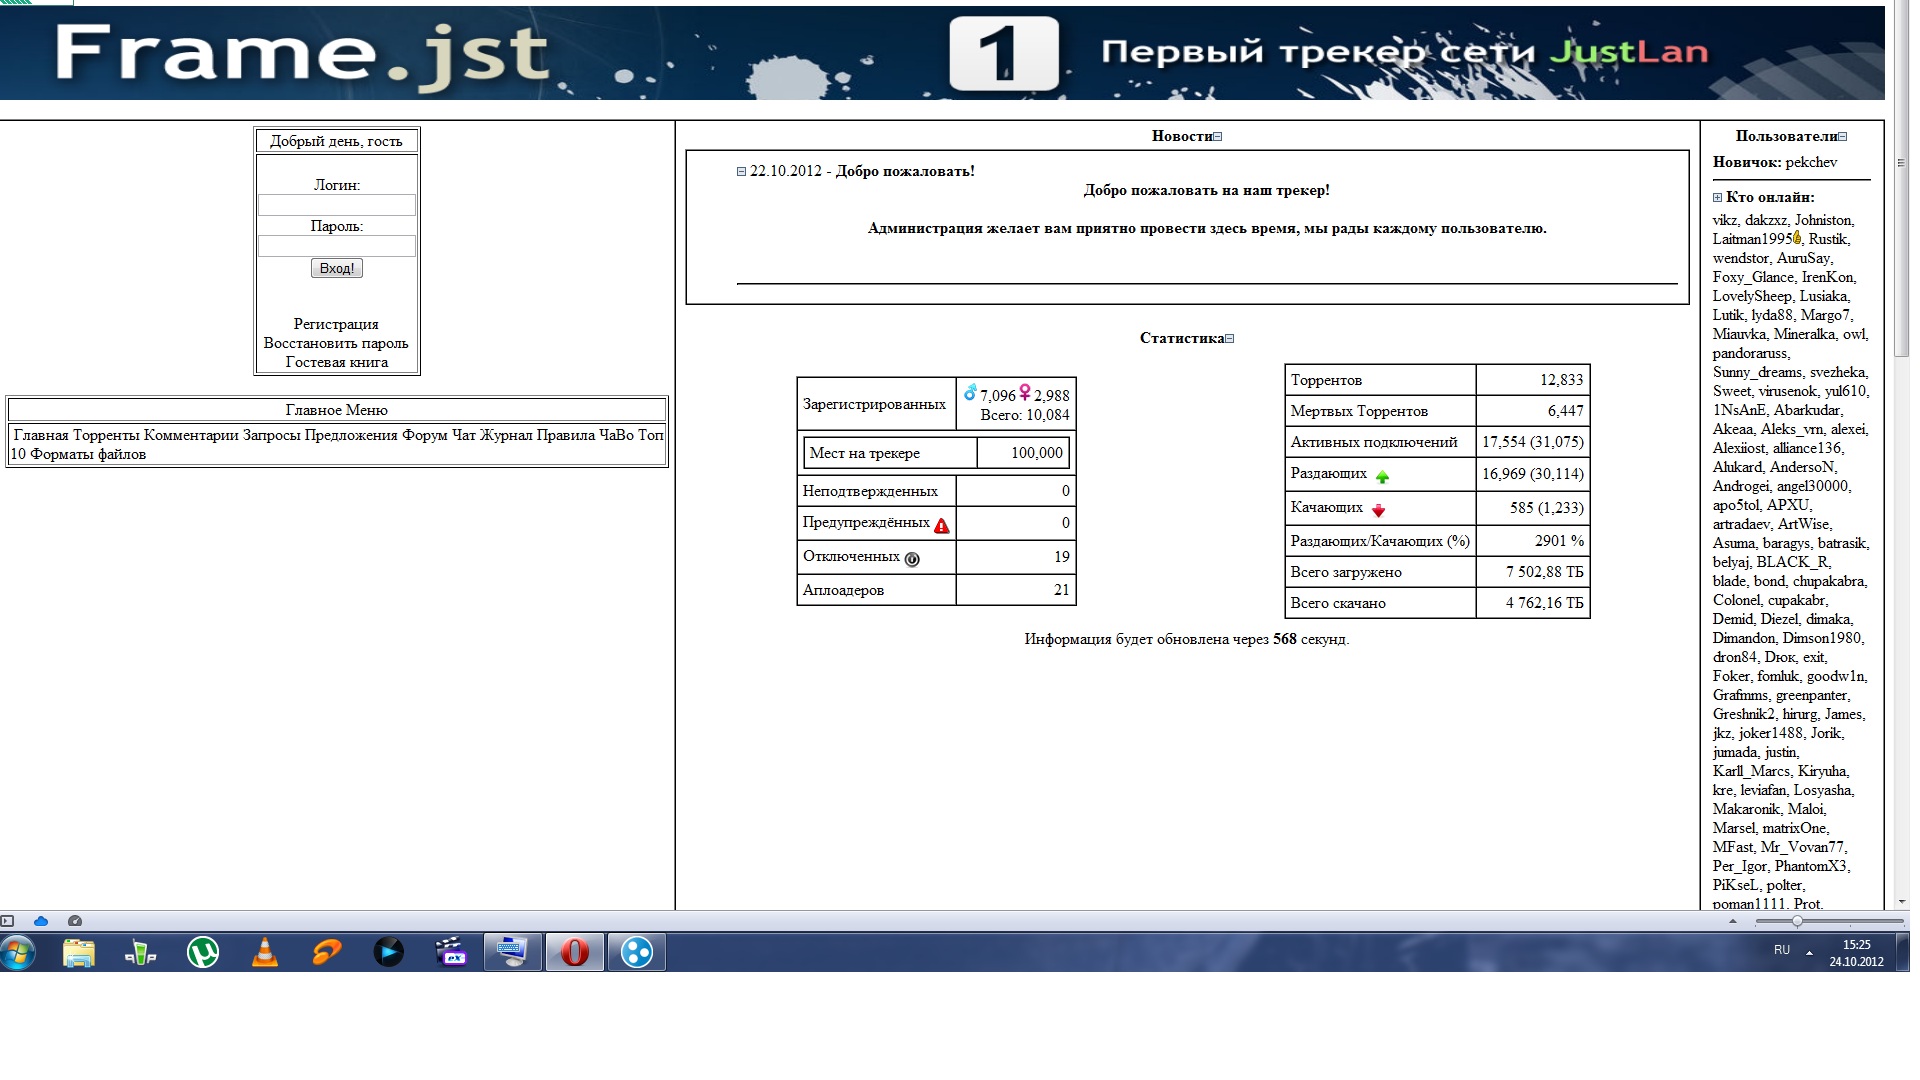
Task: Collapse the 22.10.2012 news entry
Action: coord(741,172)
